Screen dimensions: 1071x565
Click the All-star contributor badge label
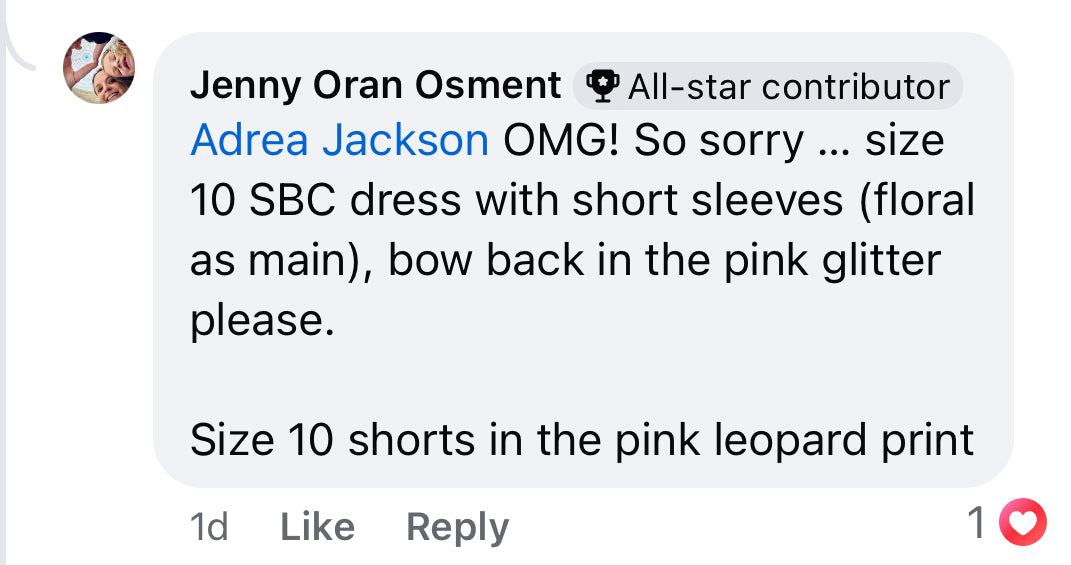click(x=787, y=87)
